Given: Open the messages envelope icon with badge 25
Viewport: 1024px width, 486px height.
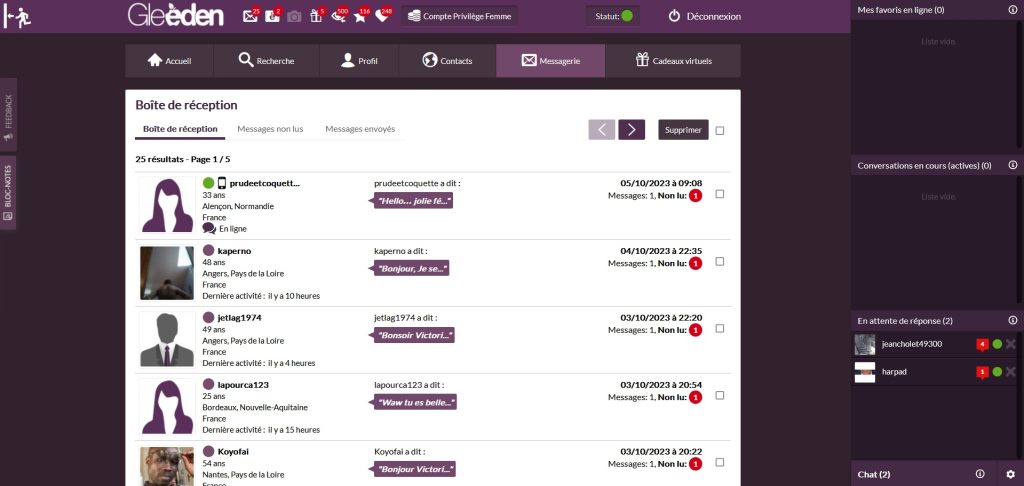Looking at the screenshot, I should tap(250, 16).
